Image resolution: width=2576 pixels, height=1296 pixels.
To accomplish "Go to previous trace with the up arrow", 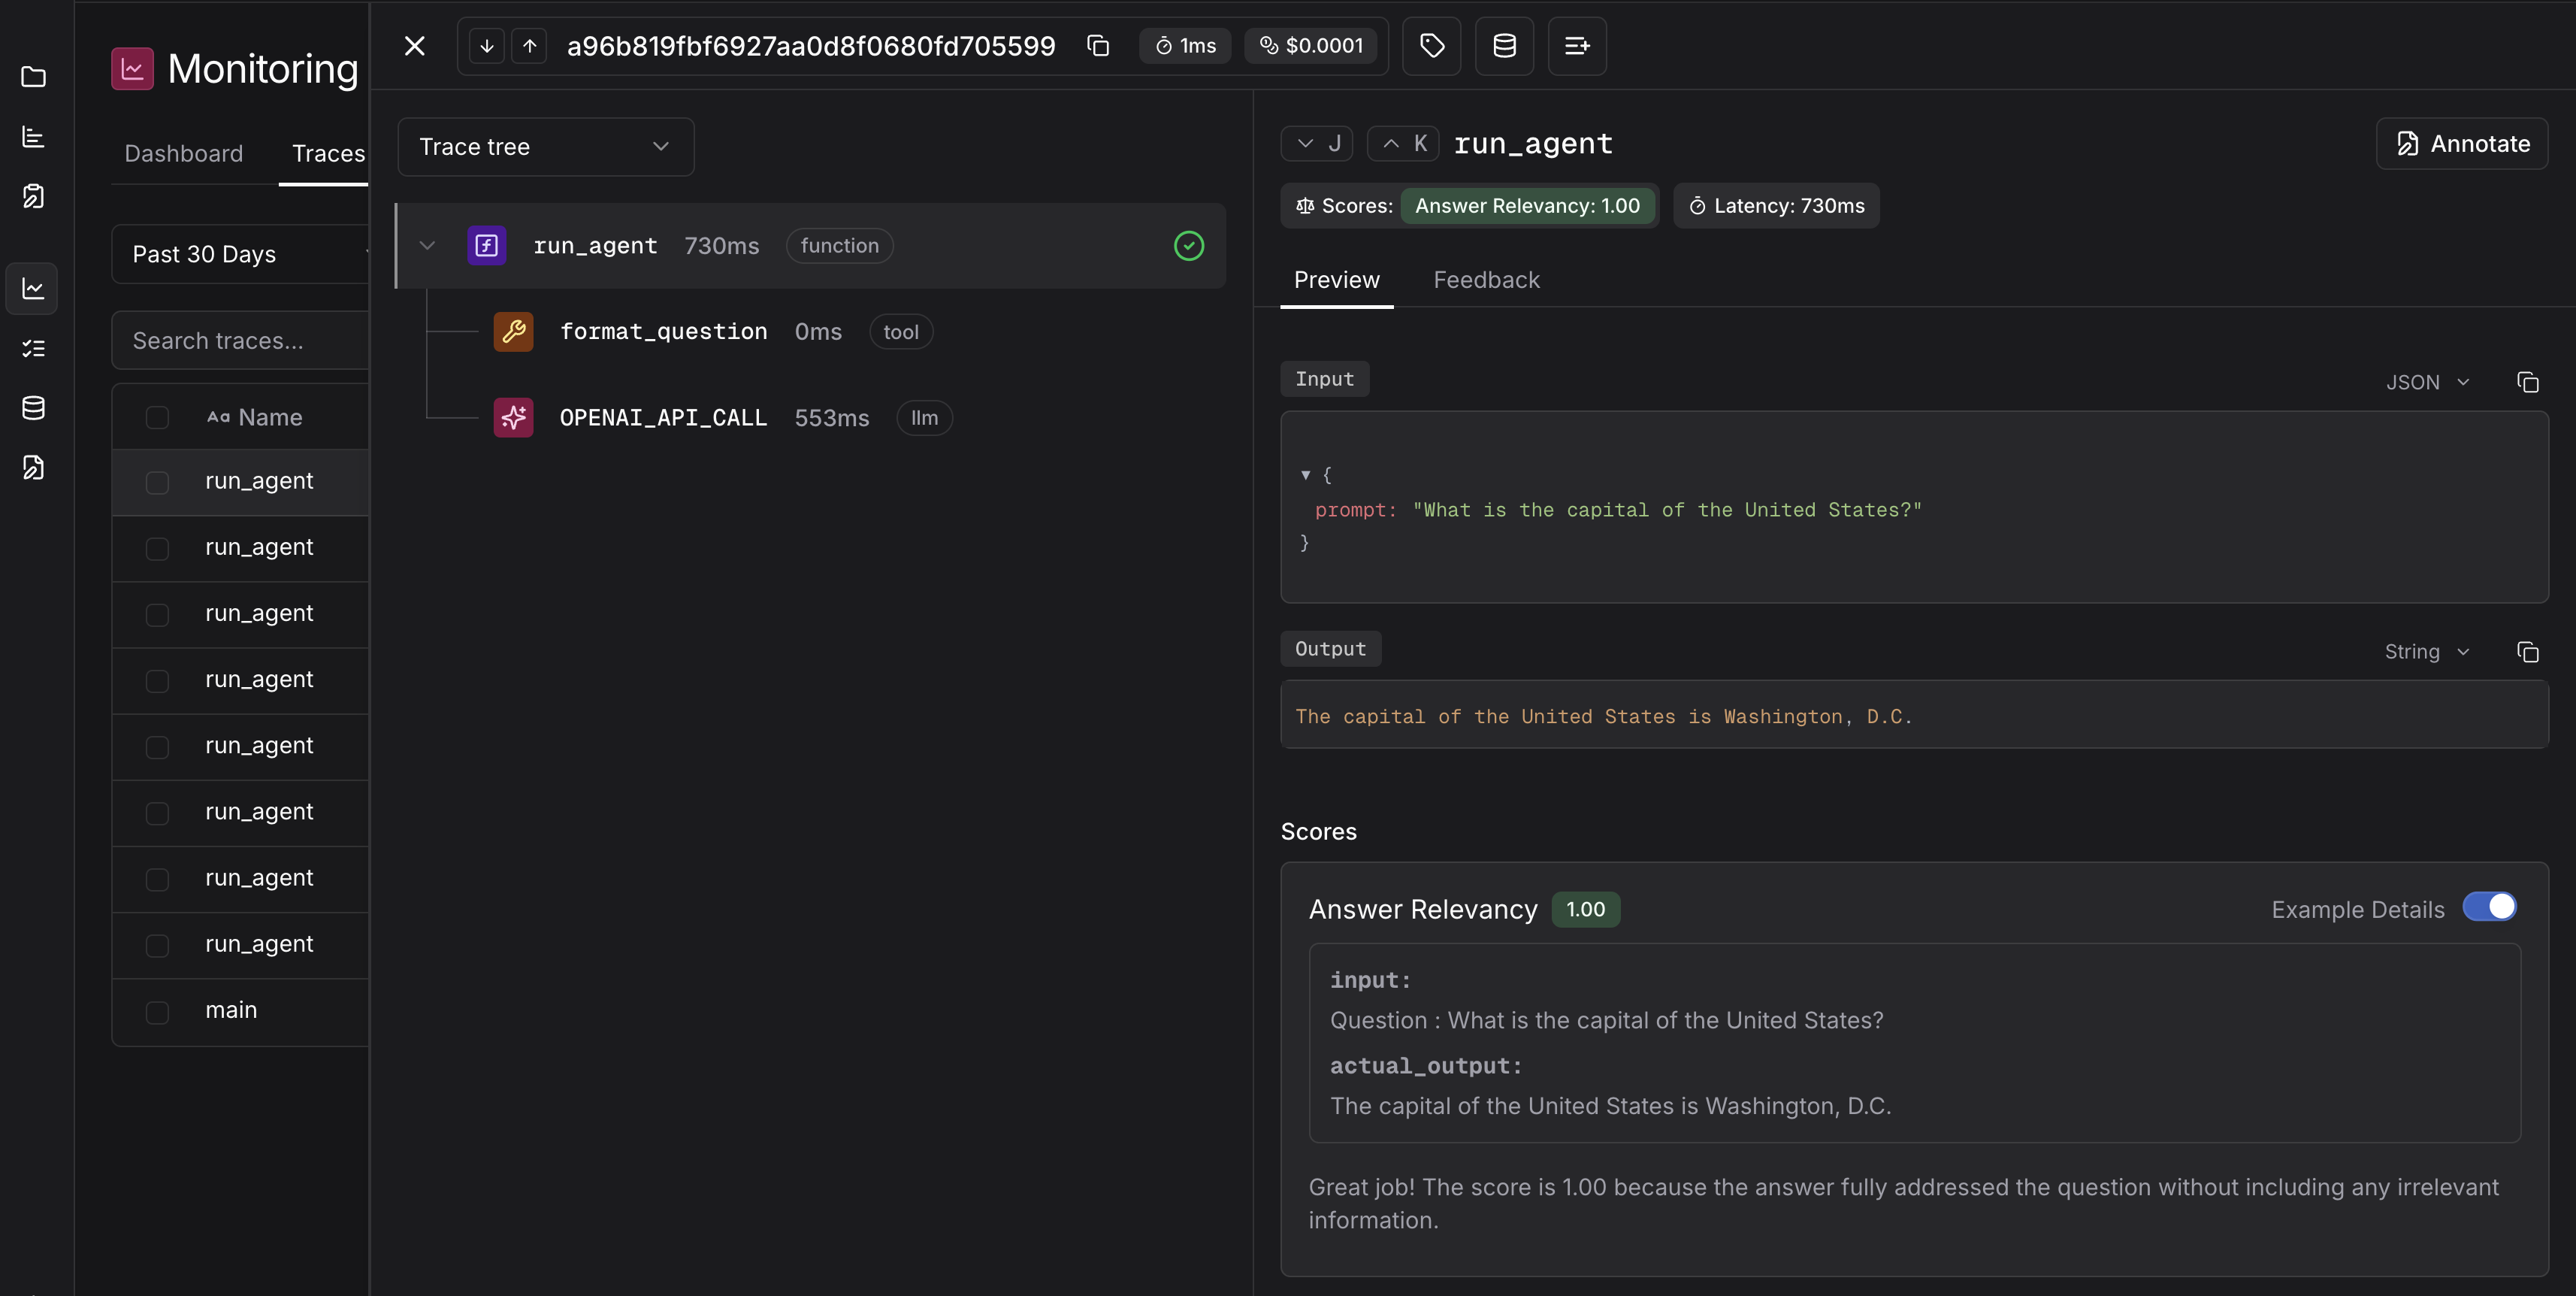I will pos(529,46).
